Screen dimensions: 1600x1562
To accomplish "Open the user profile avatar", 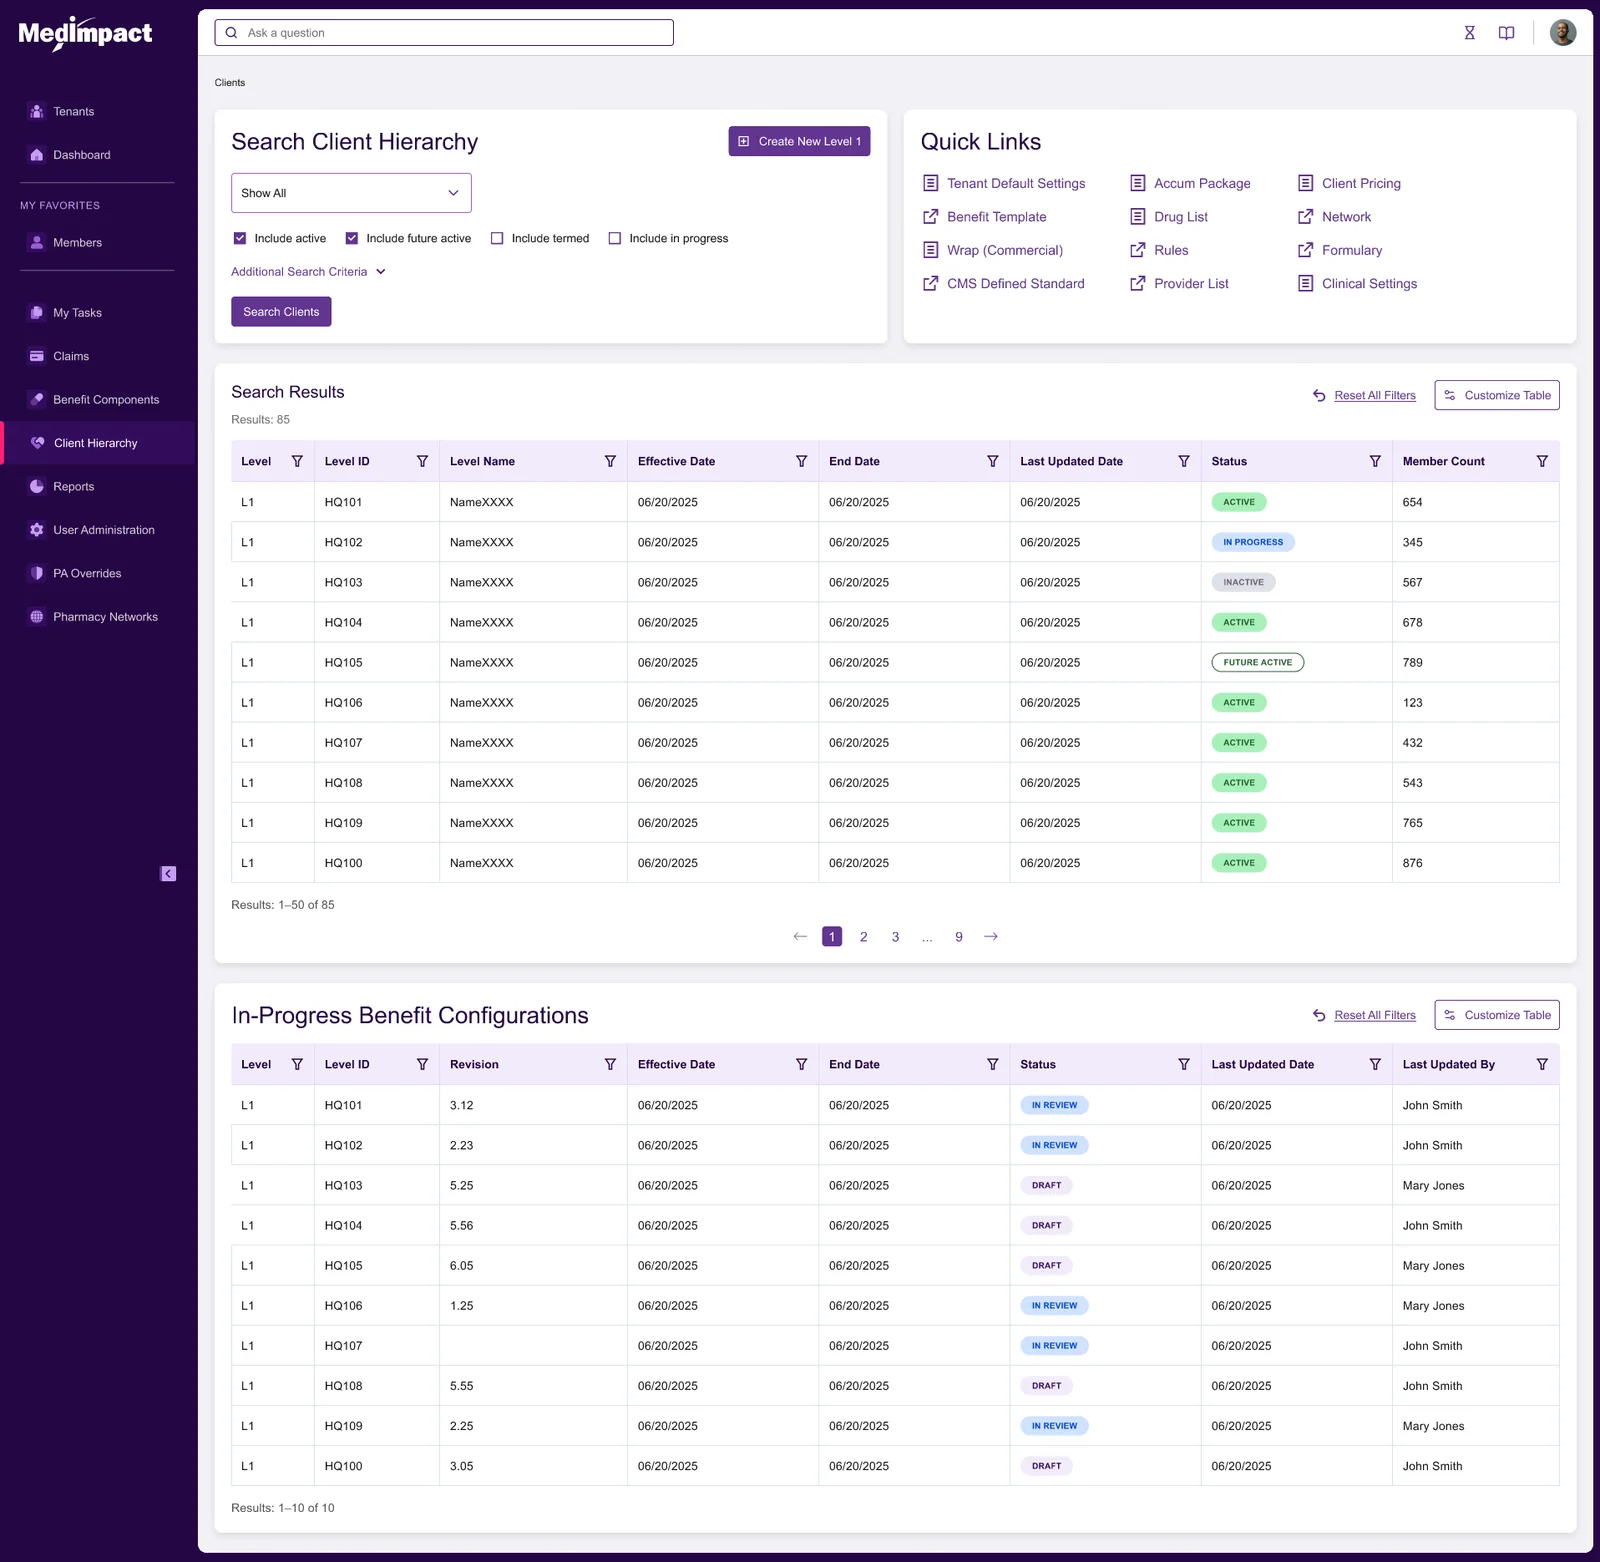I will point(1563,33).
